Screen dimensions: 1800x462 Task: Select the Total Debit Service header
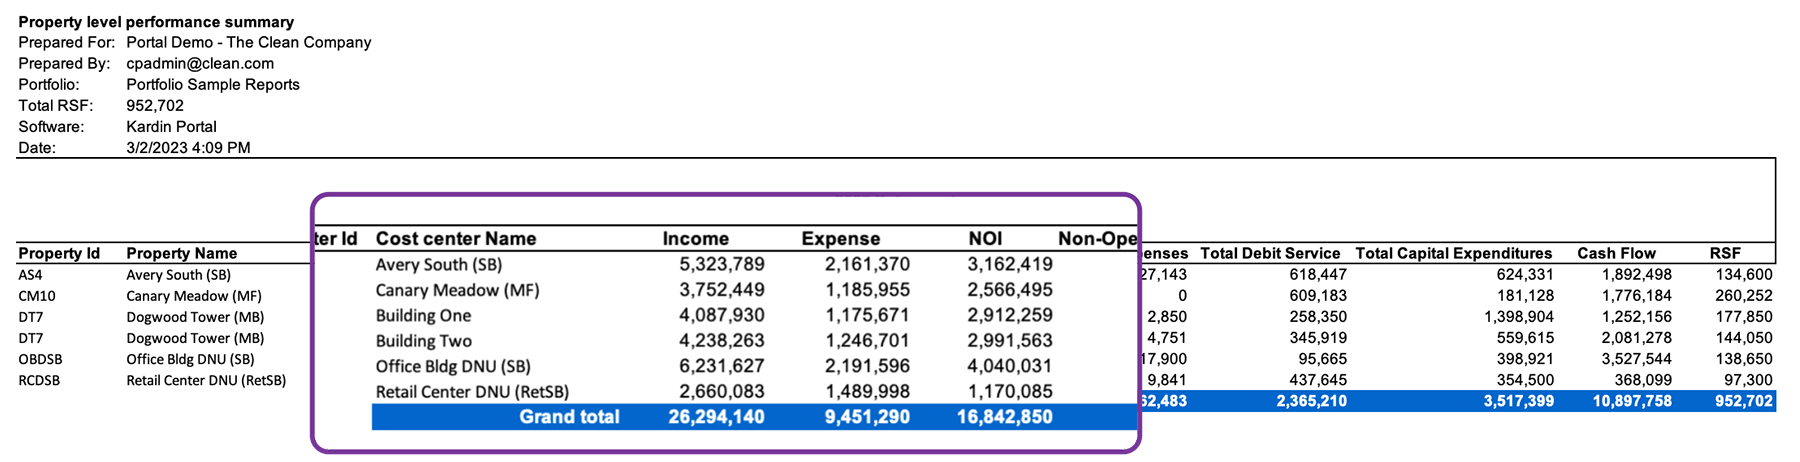coord(1269,254)
